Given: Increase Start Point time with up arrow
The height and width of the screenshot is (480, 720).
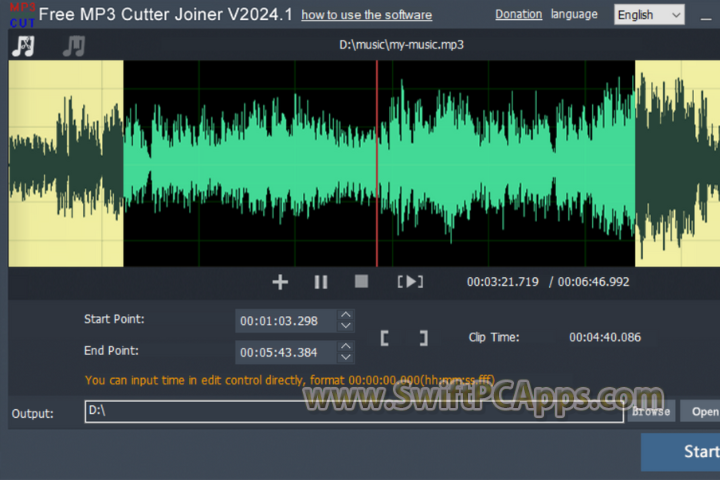Looking at the screenshot, I should [346, 315].
